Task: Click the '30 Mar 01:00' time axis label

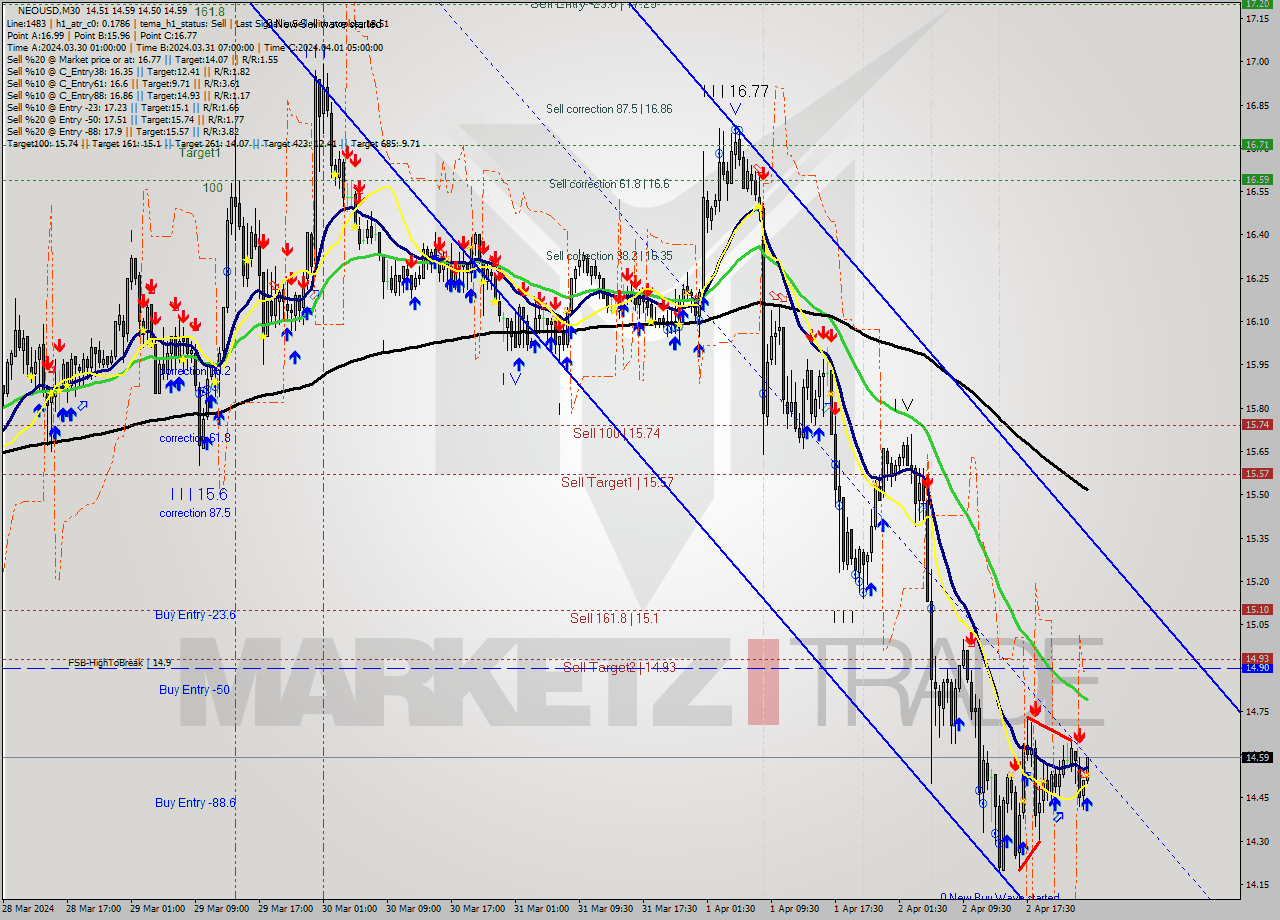Action: pos(349,909)
